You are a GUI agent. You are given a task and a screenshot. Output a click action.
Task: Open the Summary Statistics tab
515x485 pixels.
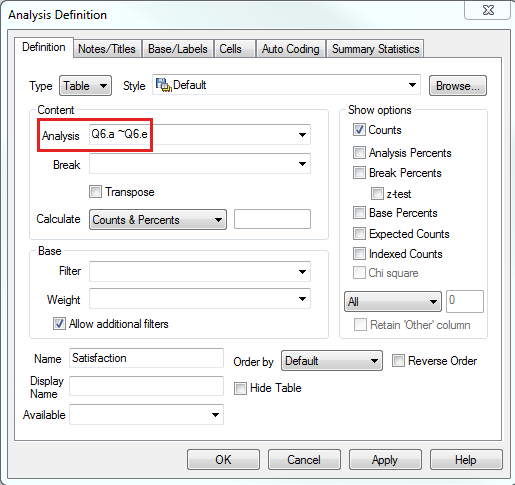click(375, 49)
